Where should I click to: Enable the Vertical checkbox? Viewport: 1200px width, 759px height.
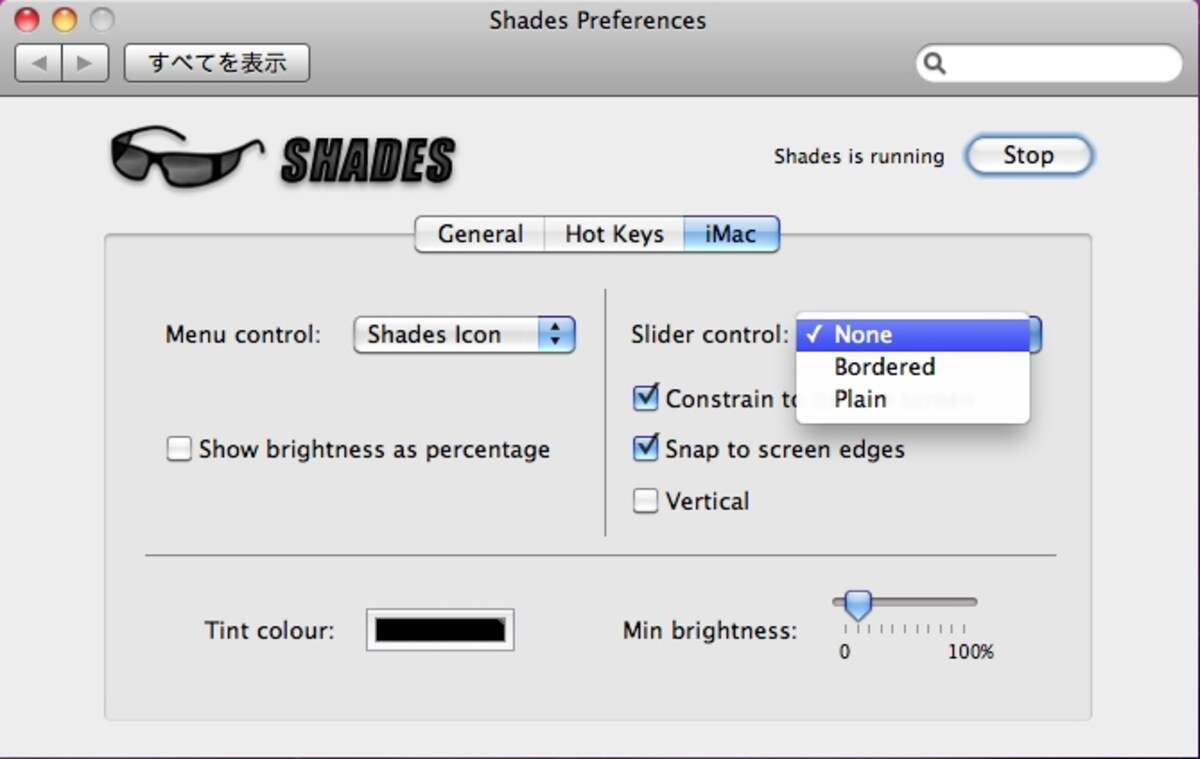(x=646, y=501)
